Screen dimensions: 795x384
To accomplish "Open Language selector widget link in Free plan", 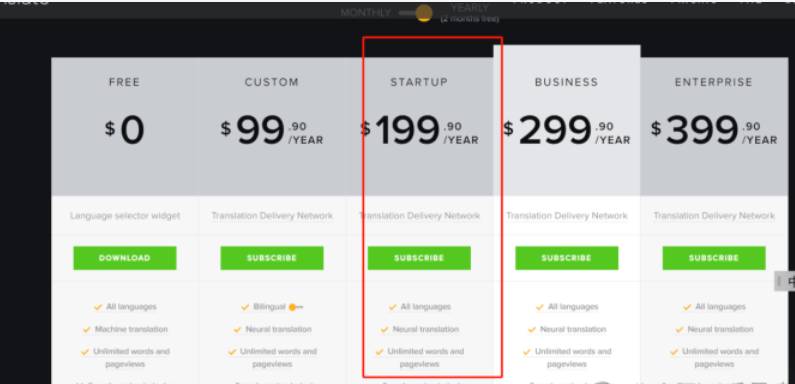I will click(x=125, y=216).
